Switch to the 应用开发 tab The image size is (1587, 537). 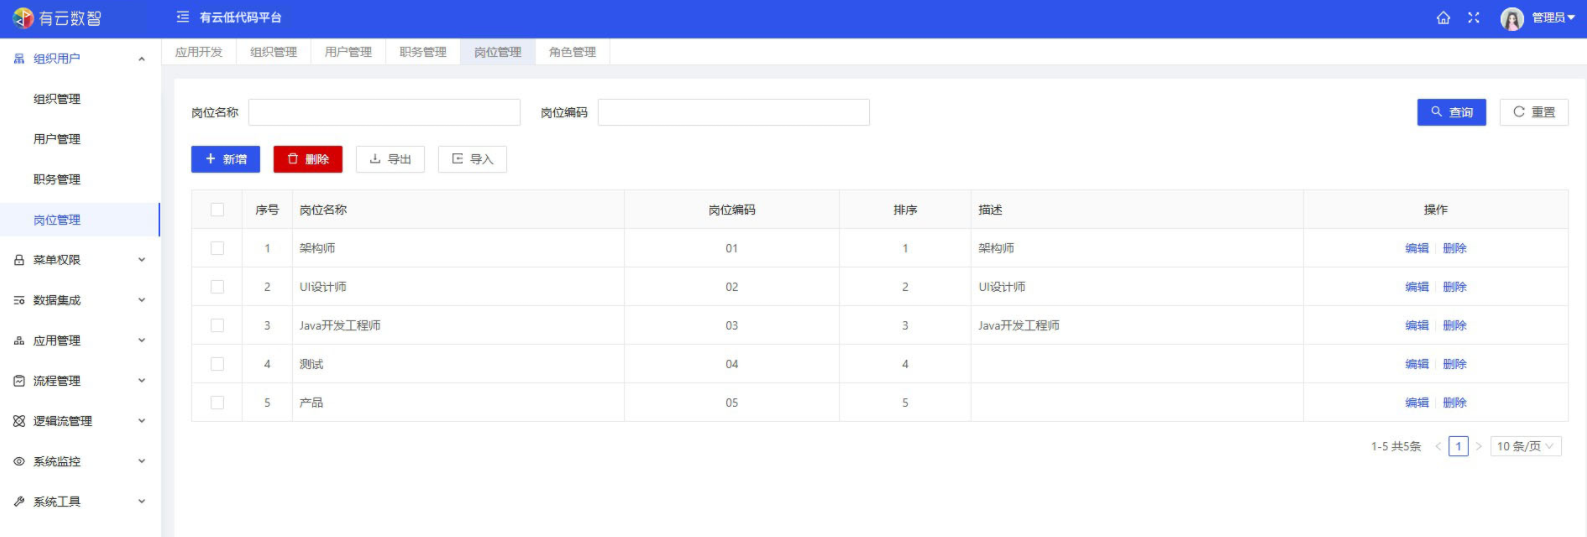(199, 52)
